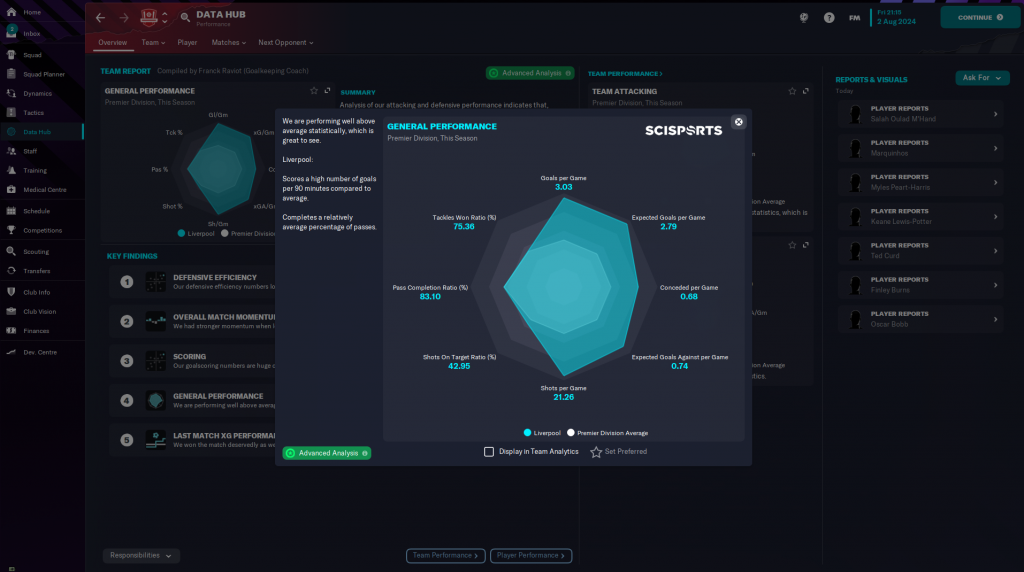Toggle Set Preferred star in popup

coord(596,452)
